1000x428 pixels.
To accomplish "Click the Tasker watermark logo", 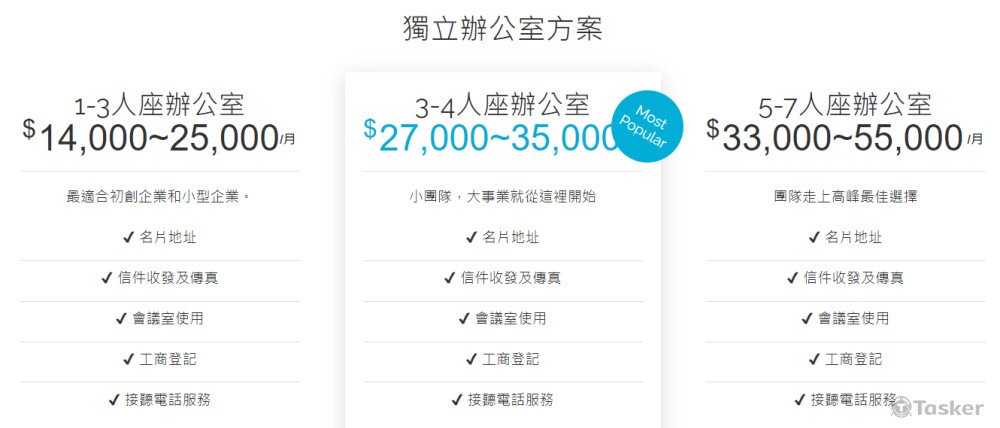I will (942, 408).
